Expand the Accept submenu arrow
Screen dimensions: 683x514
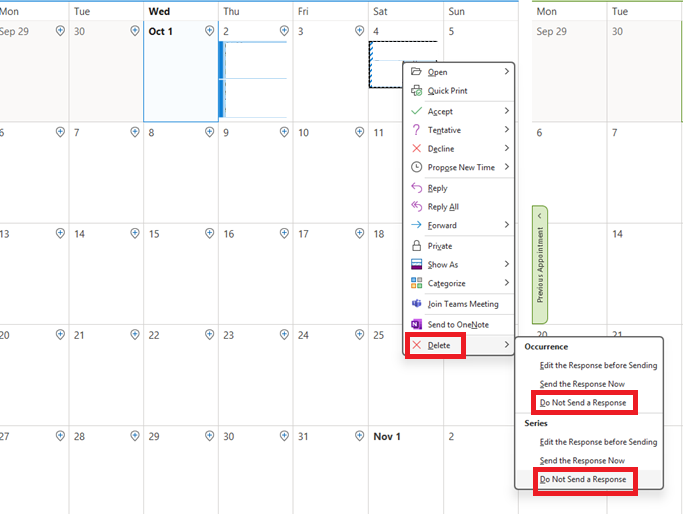(507, 111)
